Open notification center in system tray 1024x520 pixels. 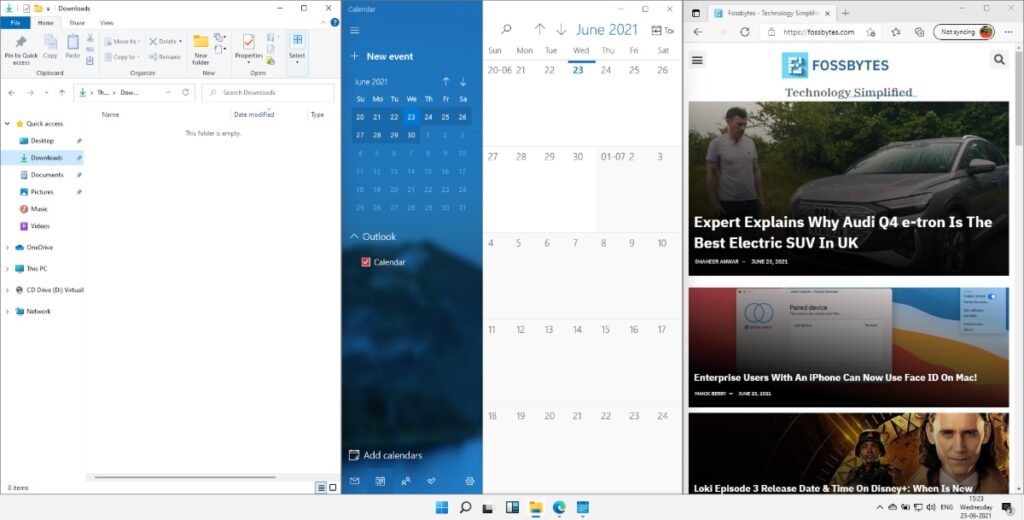pyautogui.click(x=1008, y=508)
